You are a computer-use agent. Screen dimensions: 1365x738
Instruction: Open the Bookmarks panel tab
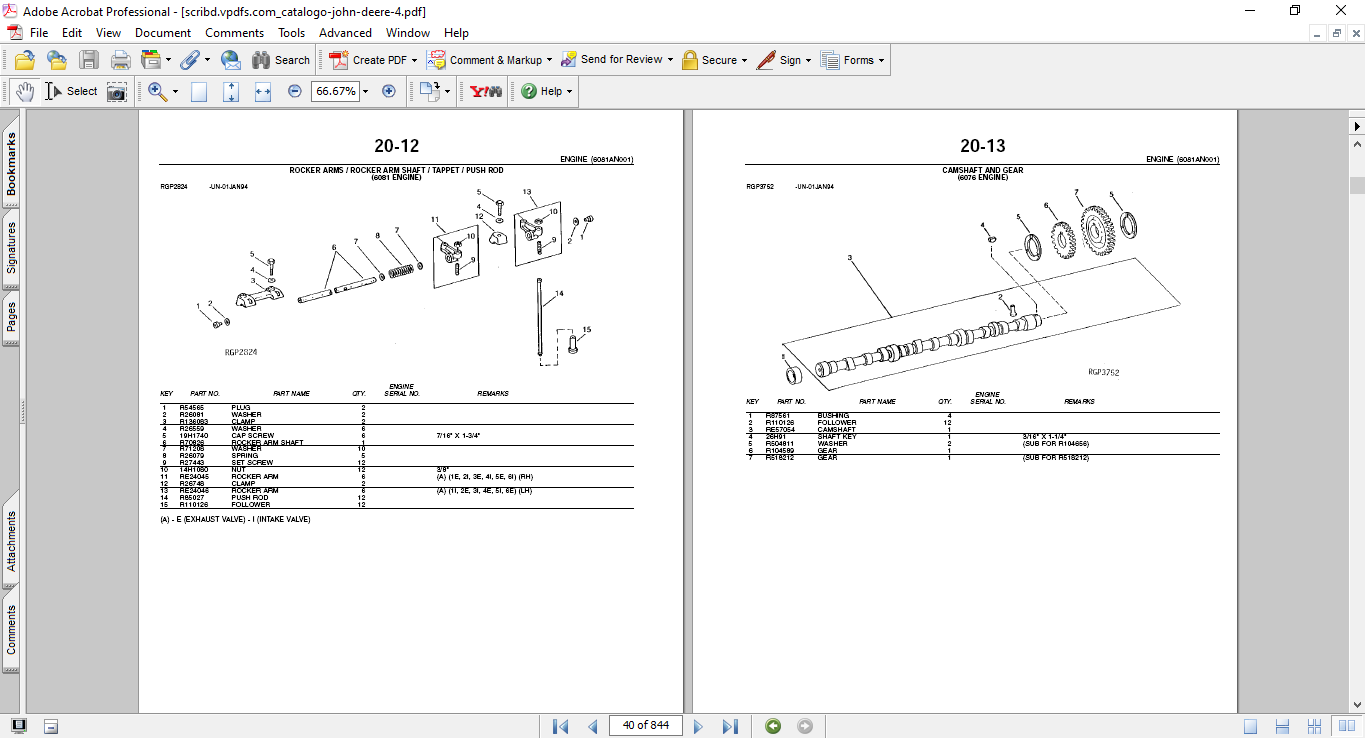12,165
